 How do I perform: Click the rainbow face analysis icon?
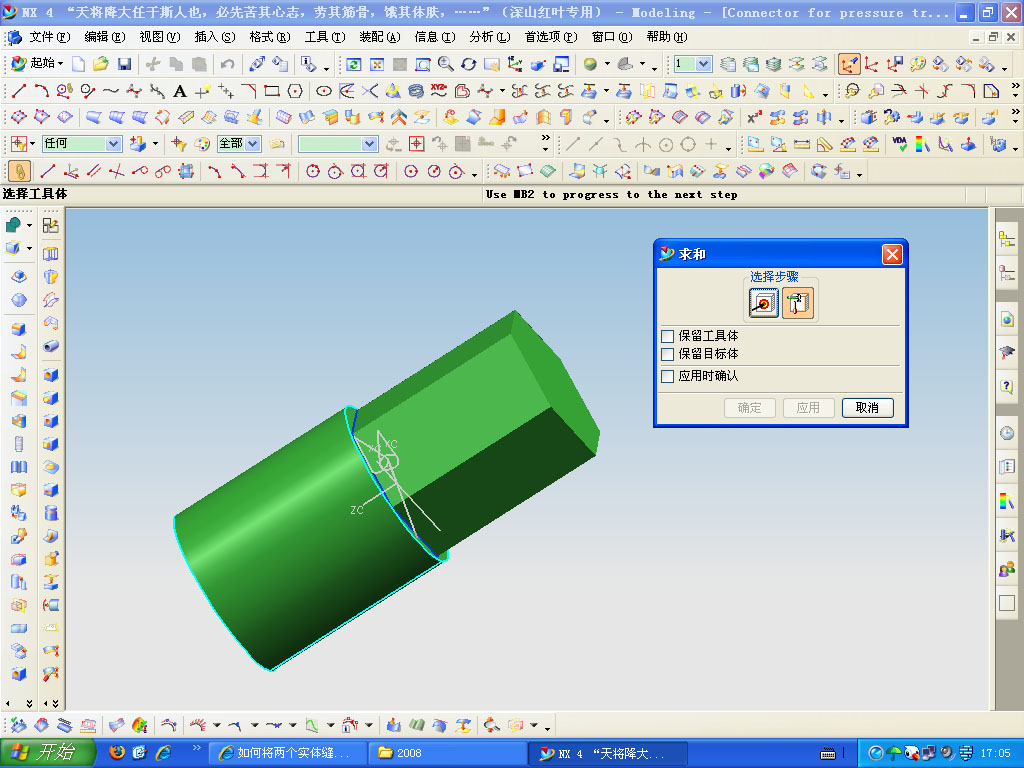tap(922, 144)
